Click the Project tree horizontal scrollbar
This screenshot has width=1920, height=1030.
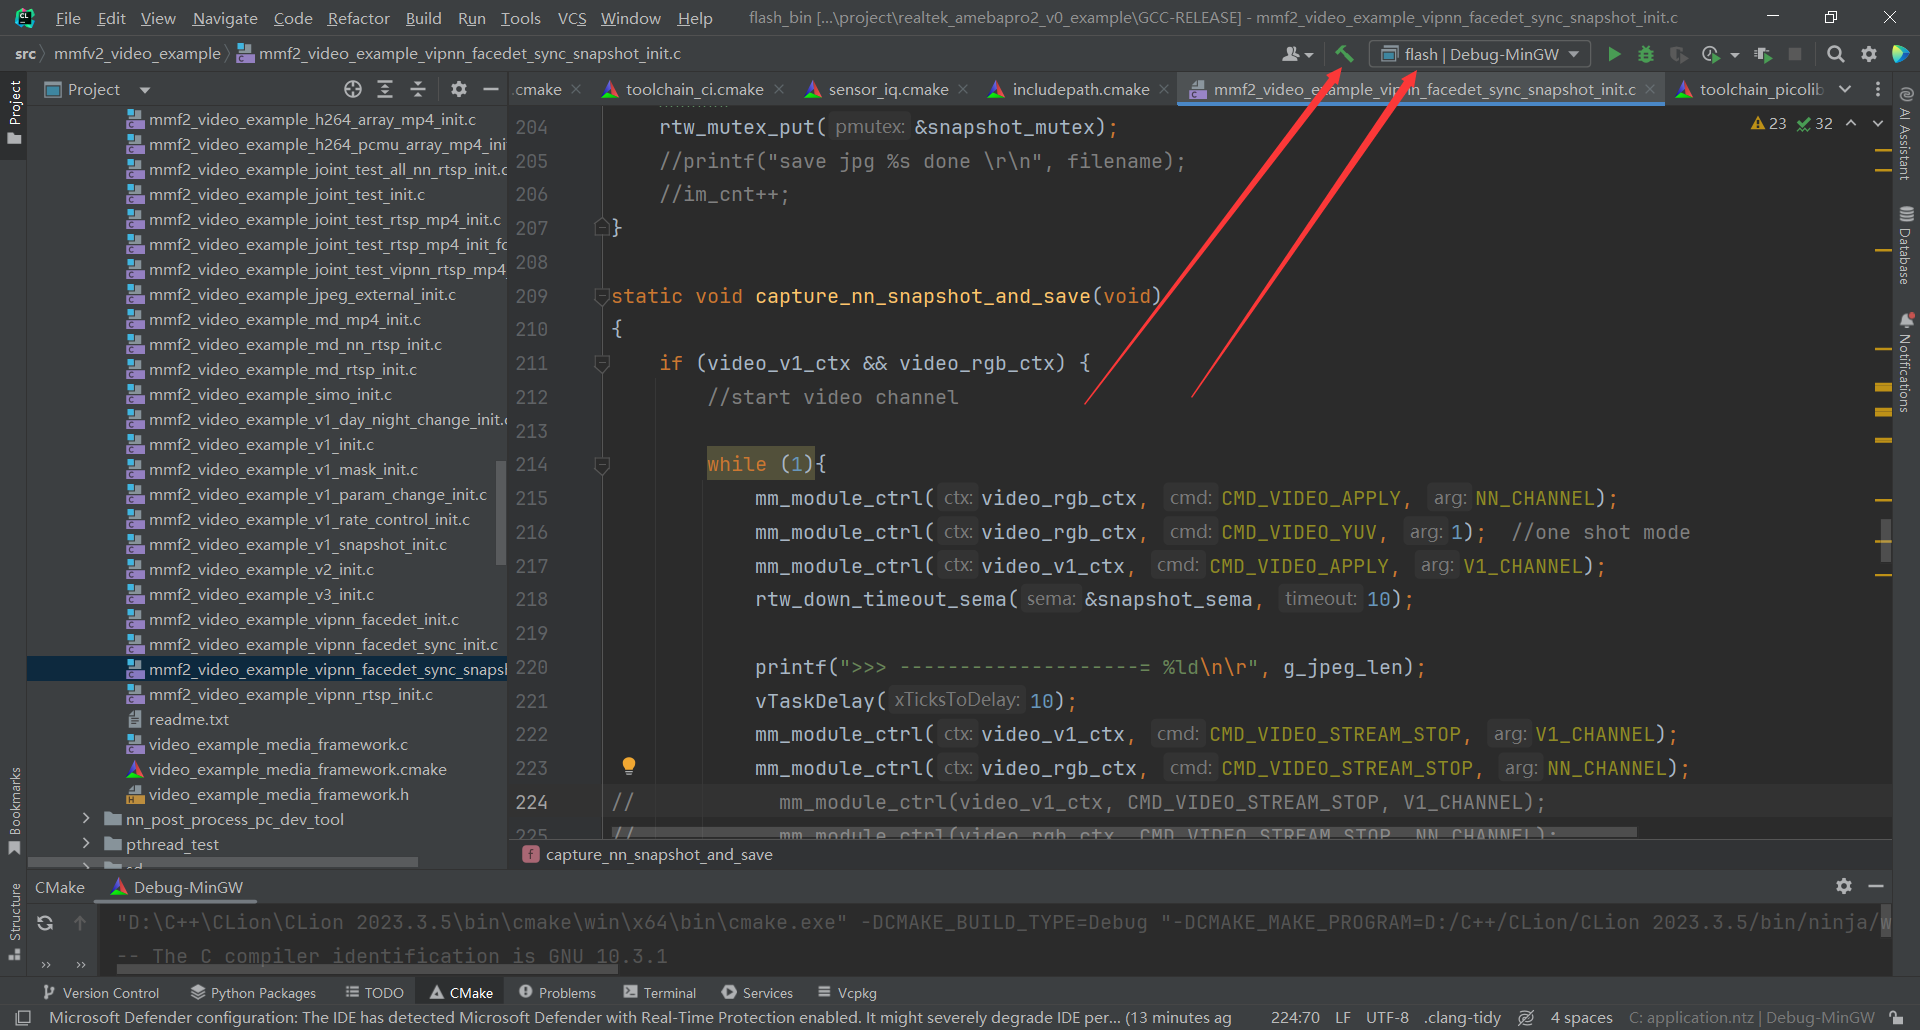[x=223, y=861]
